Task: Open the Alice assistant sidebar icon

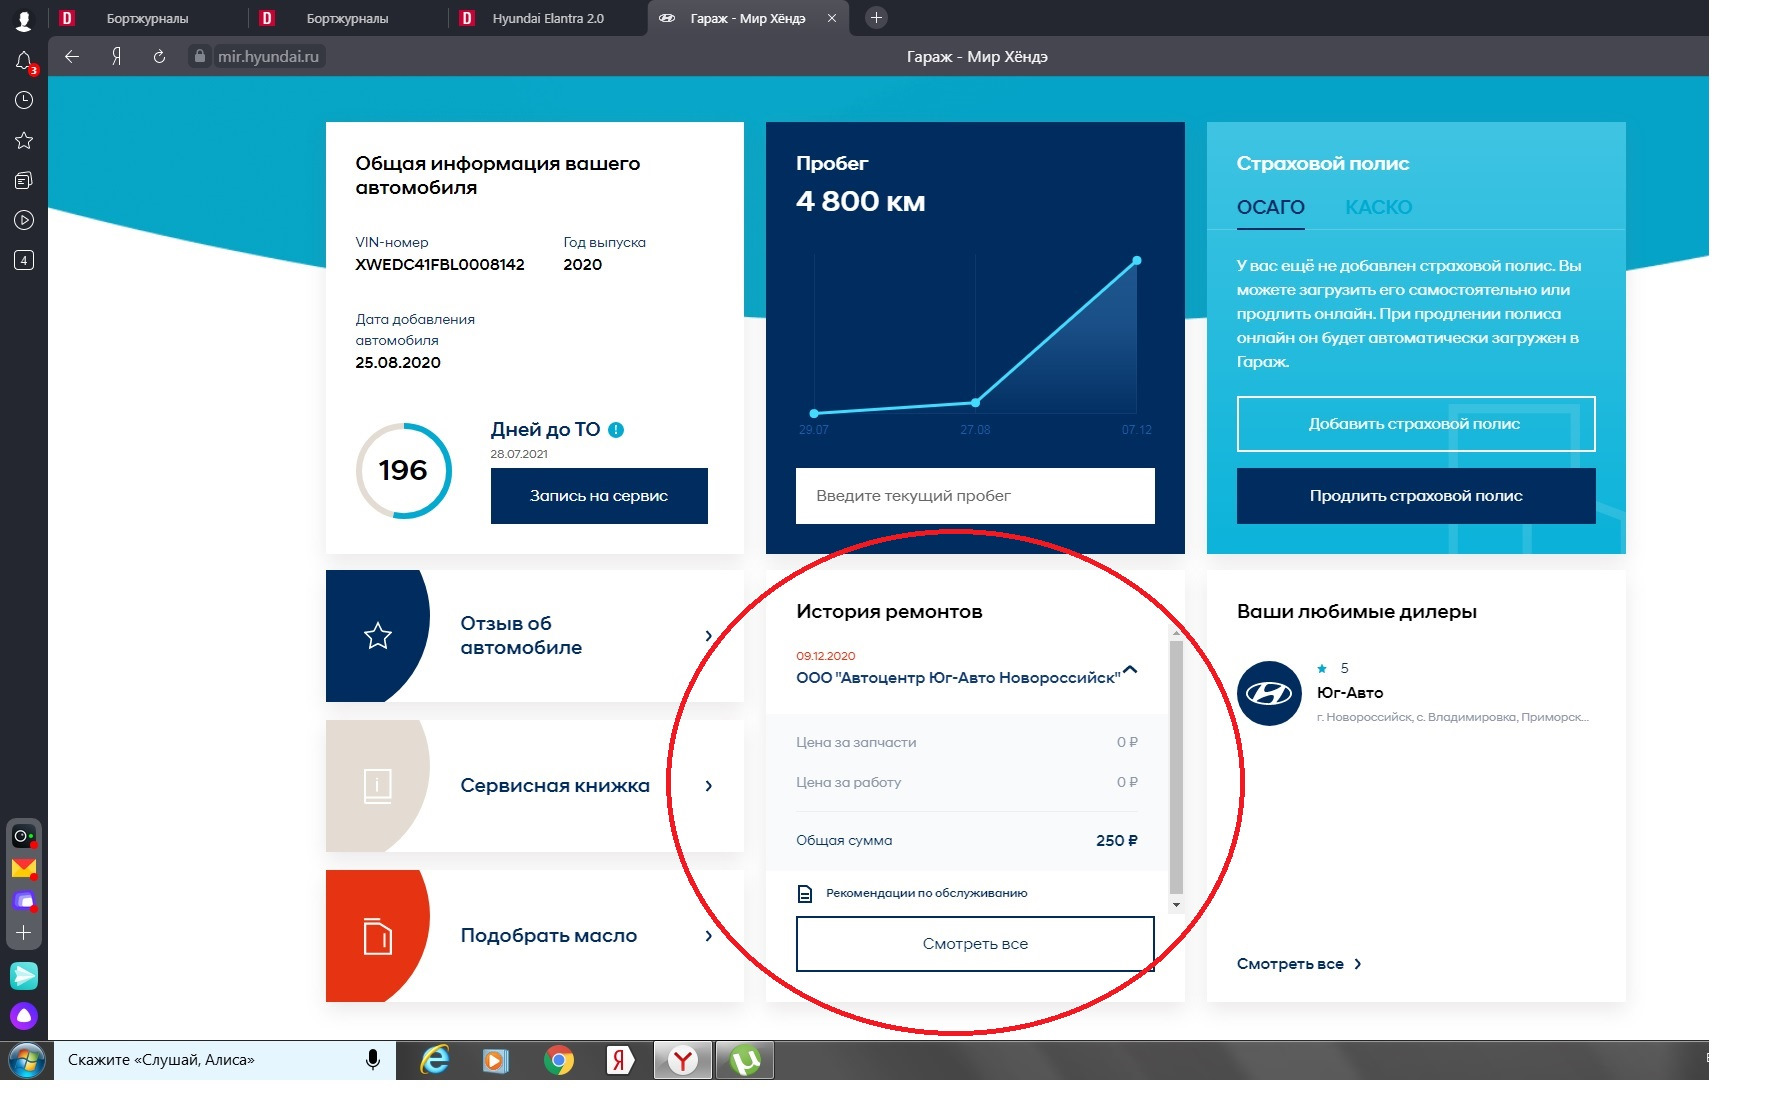Action: pos(24,1017)
